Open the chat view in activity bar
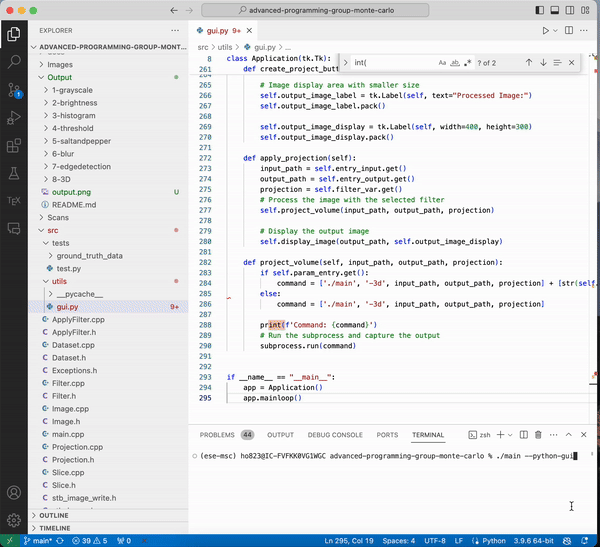 [x=14, y=229]
